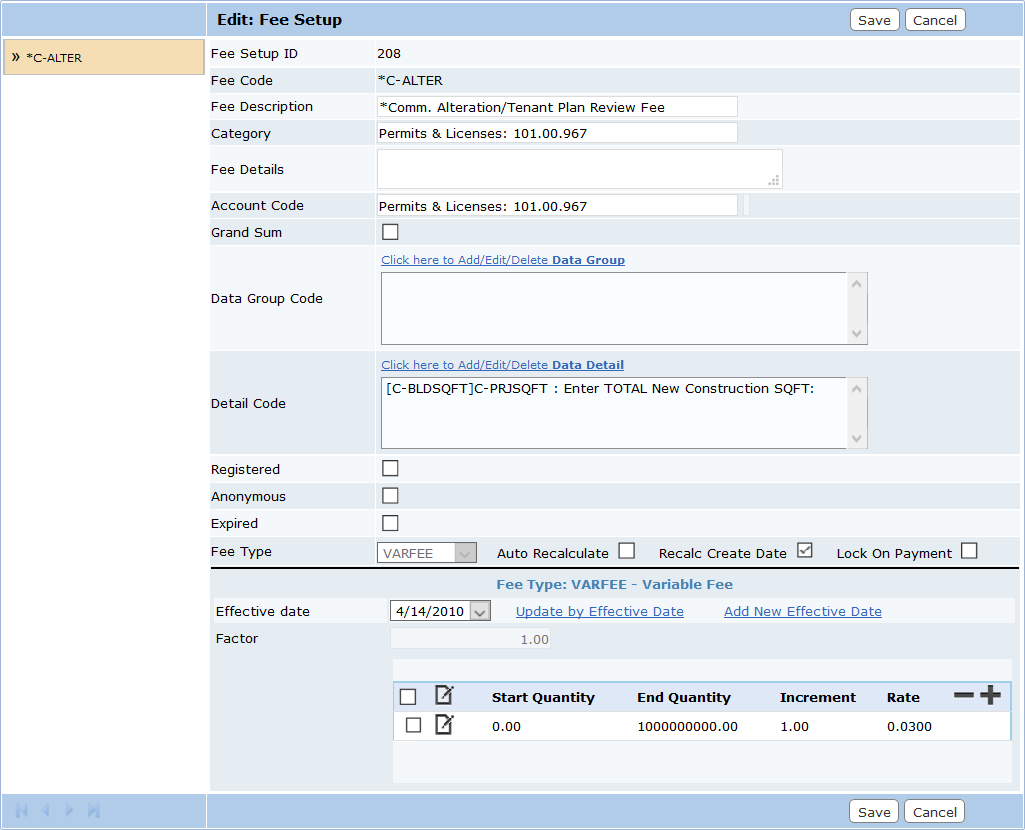Open Add/Edit/Delete Data Detail link
The width and height of the screenshot is (1025, 830).
click(502, 365)
